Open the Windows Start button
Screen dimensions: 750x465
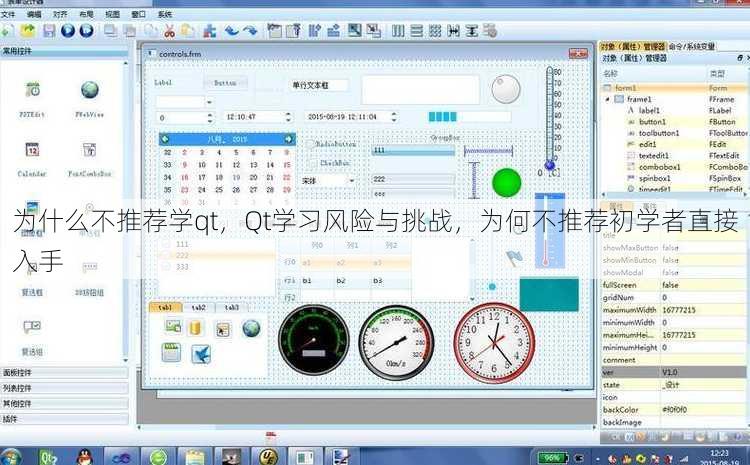(11, 457)
